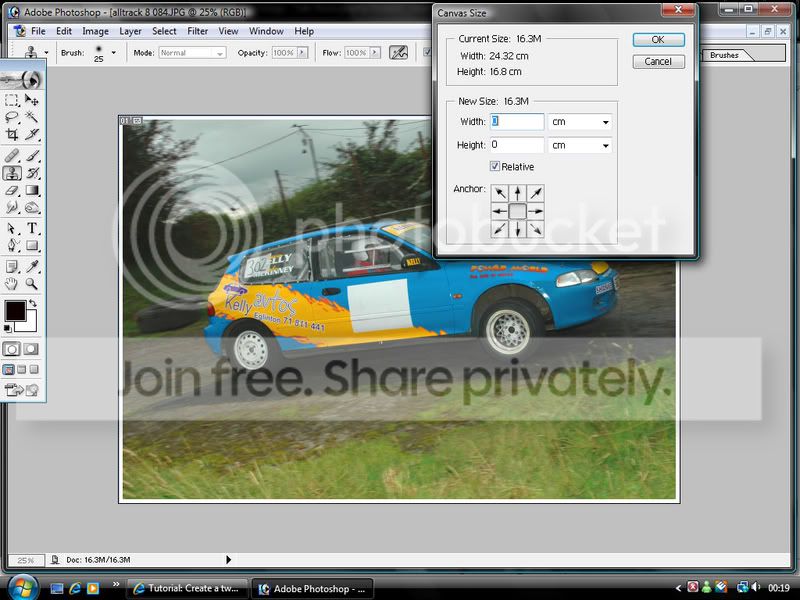Select the Eyedropper tool

click(32, 266)
